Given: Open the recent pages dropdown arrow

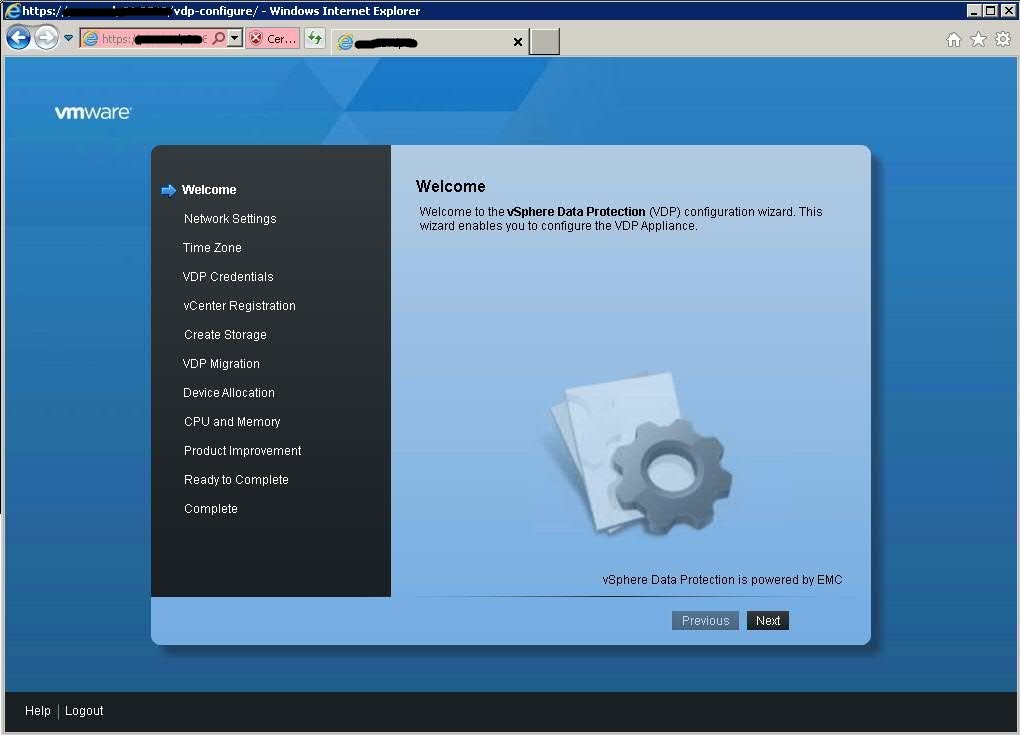Looking at the screenshot, I should [68, 38].
